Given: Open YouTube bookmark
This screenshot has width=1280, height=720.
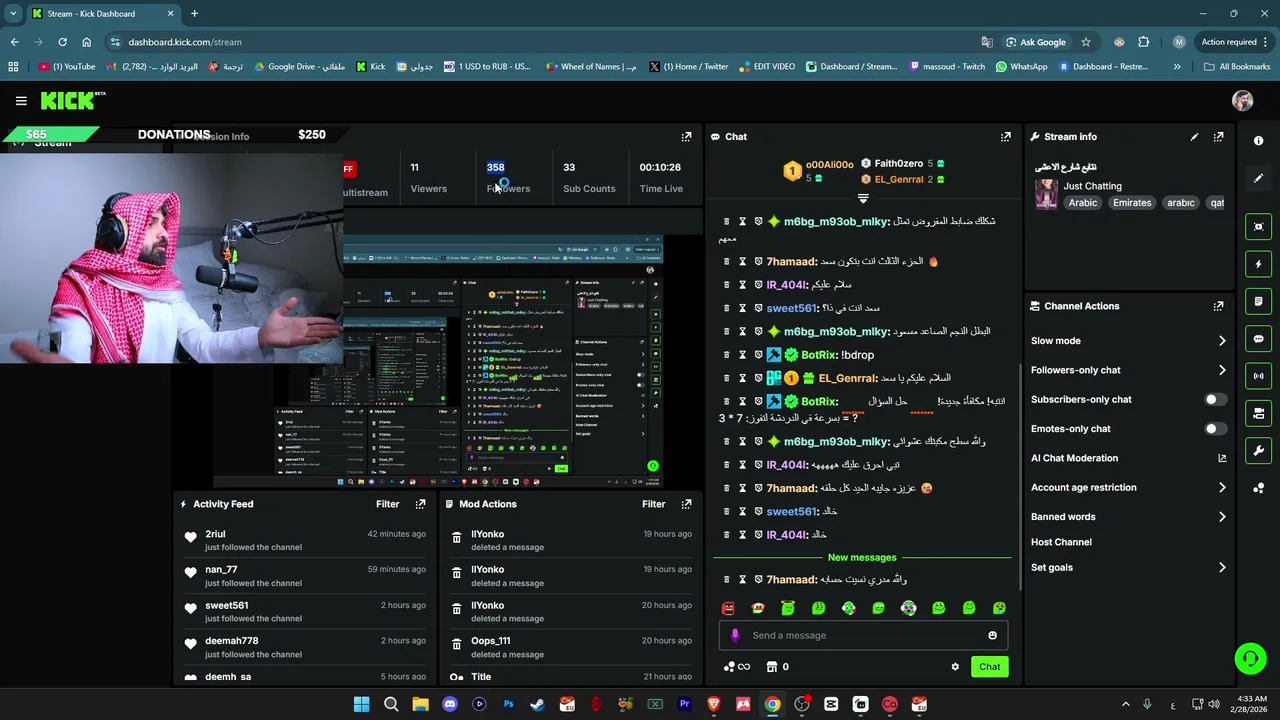Looking at the screenshot, I should pyautogui.click(x=67, y=67).
